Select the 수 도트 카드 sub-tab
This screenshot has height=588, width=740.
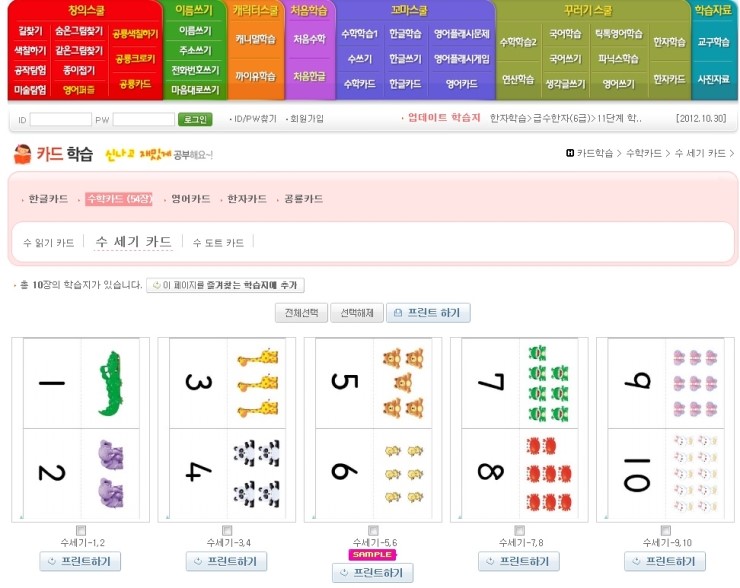tap(218, 243)
